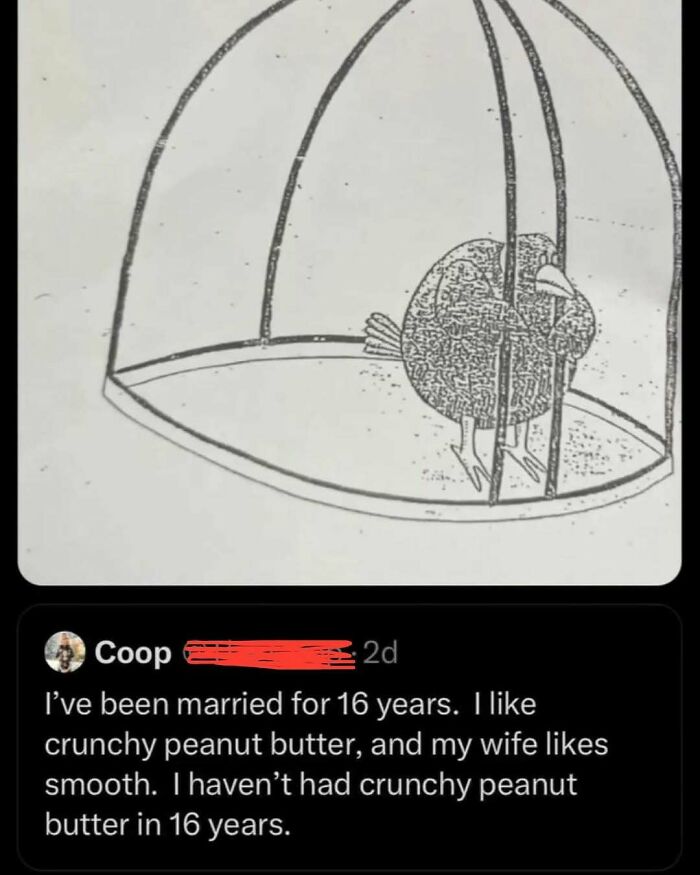Open Coop's profile via the username

131,652
